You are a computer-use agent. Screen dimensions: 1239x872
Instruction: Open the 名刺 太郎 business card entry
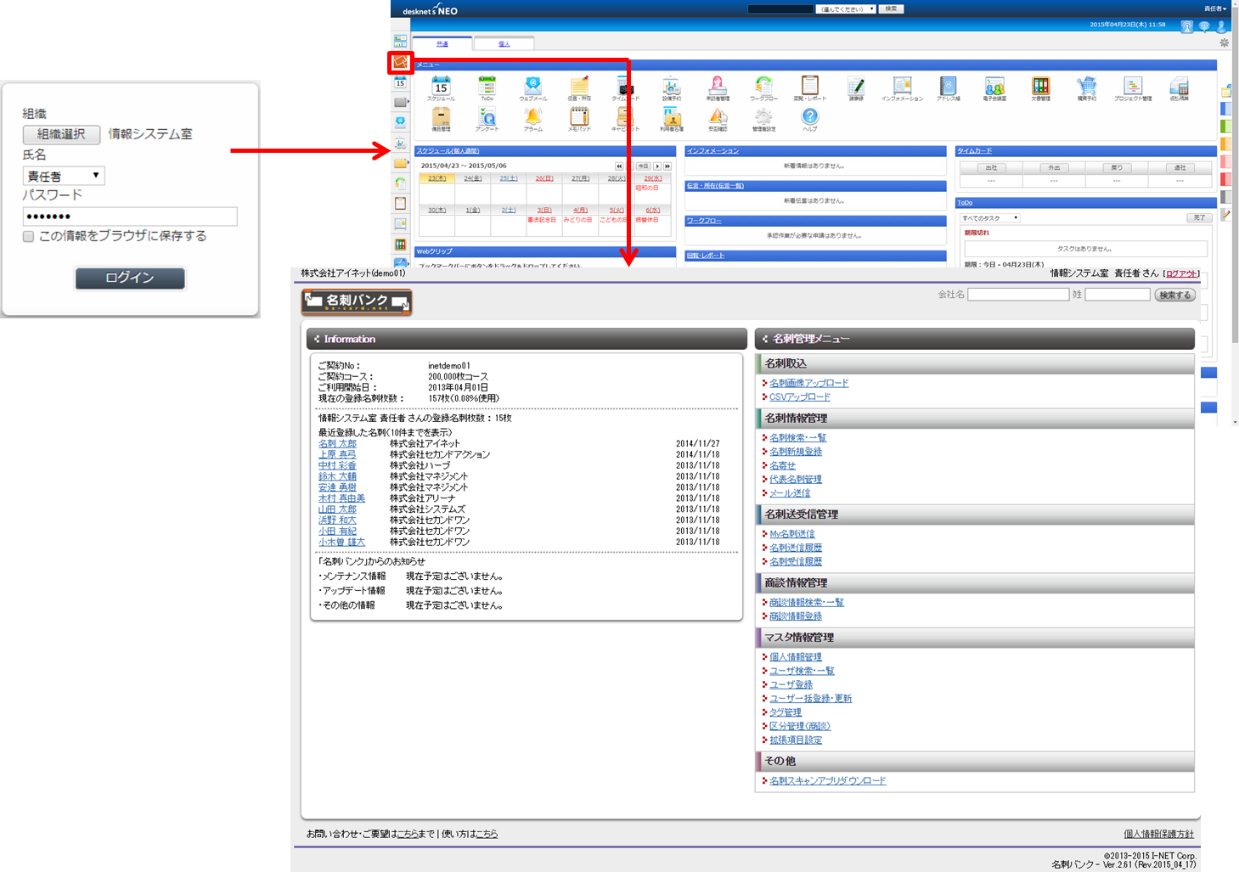click(337, 444)
